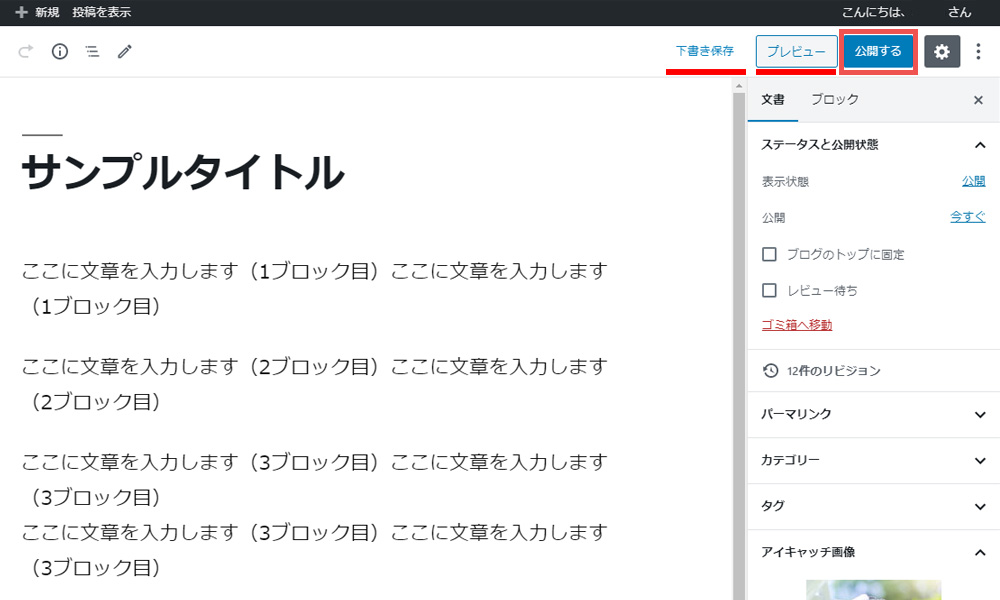Click the 下書き保存 link

(x=705, y=51)
